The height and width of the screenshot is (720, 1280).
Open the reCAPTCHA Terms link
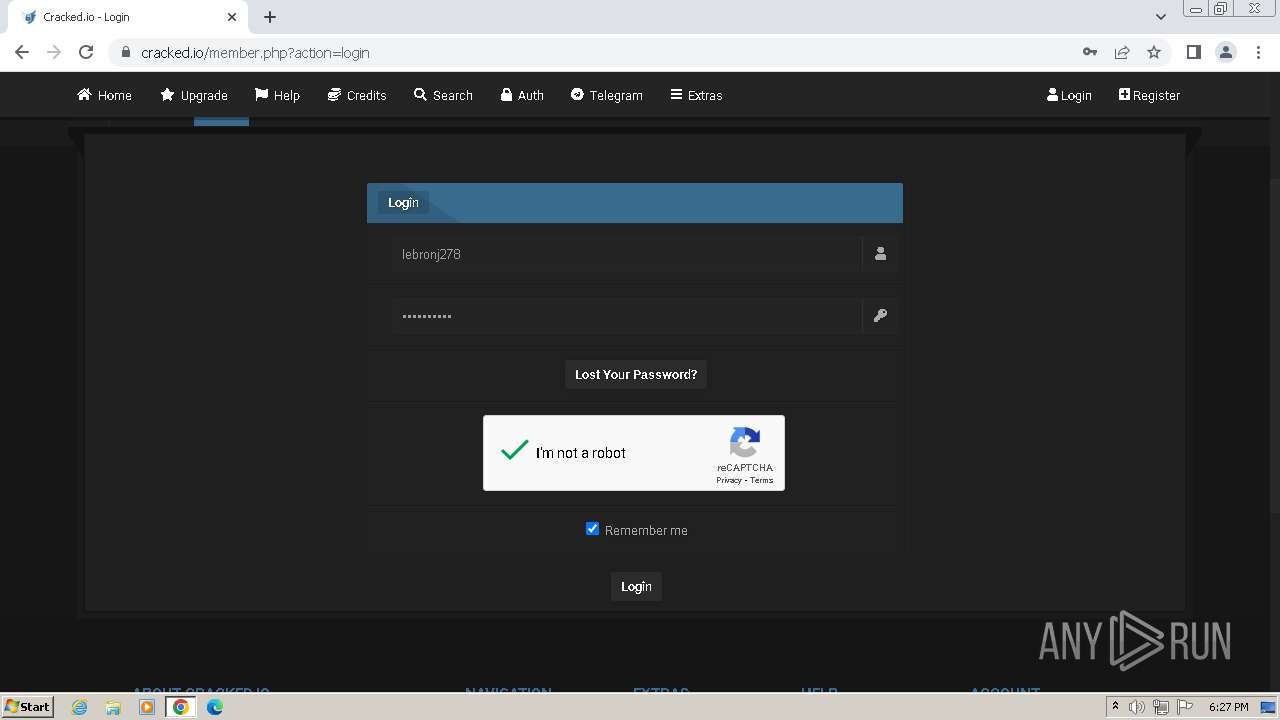point(762,481)
